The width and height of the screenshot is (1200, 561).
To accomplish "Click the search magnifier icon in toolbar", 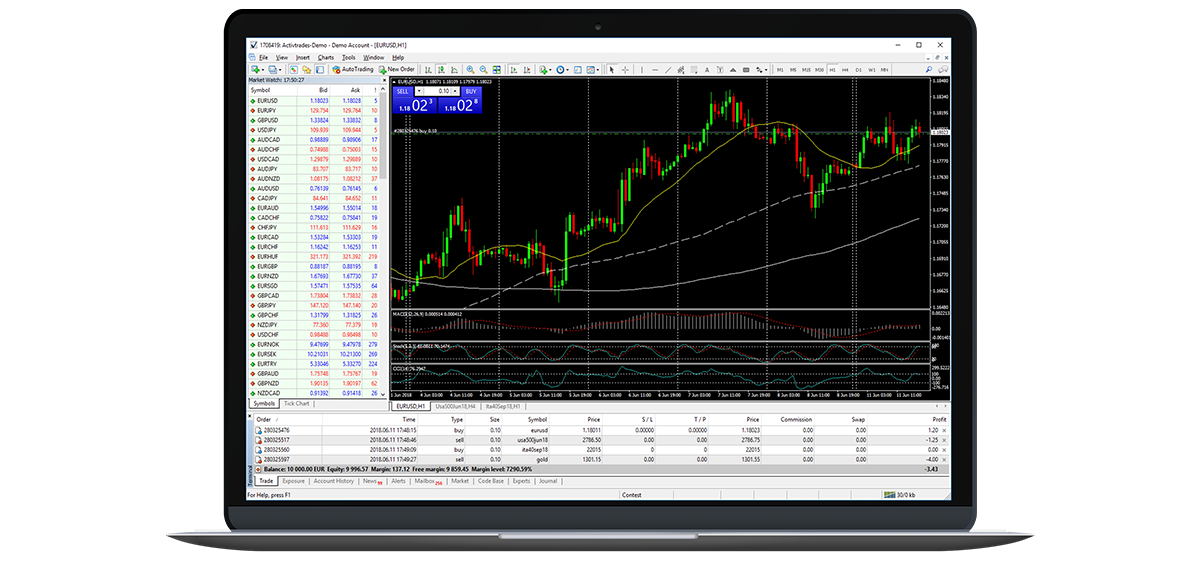I will [929, 70].
